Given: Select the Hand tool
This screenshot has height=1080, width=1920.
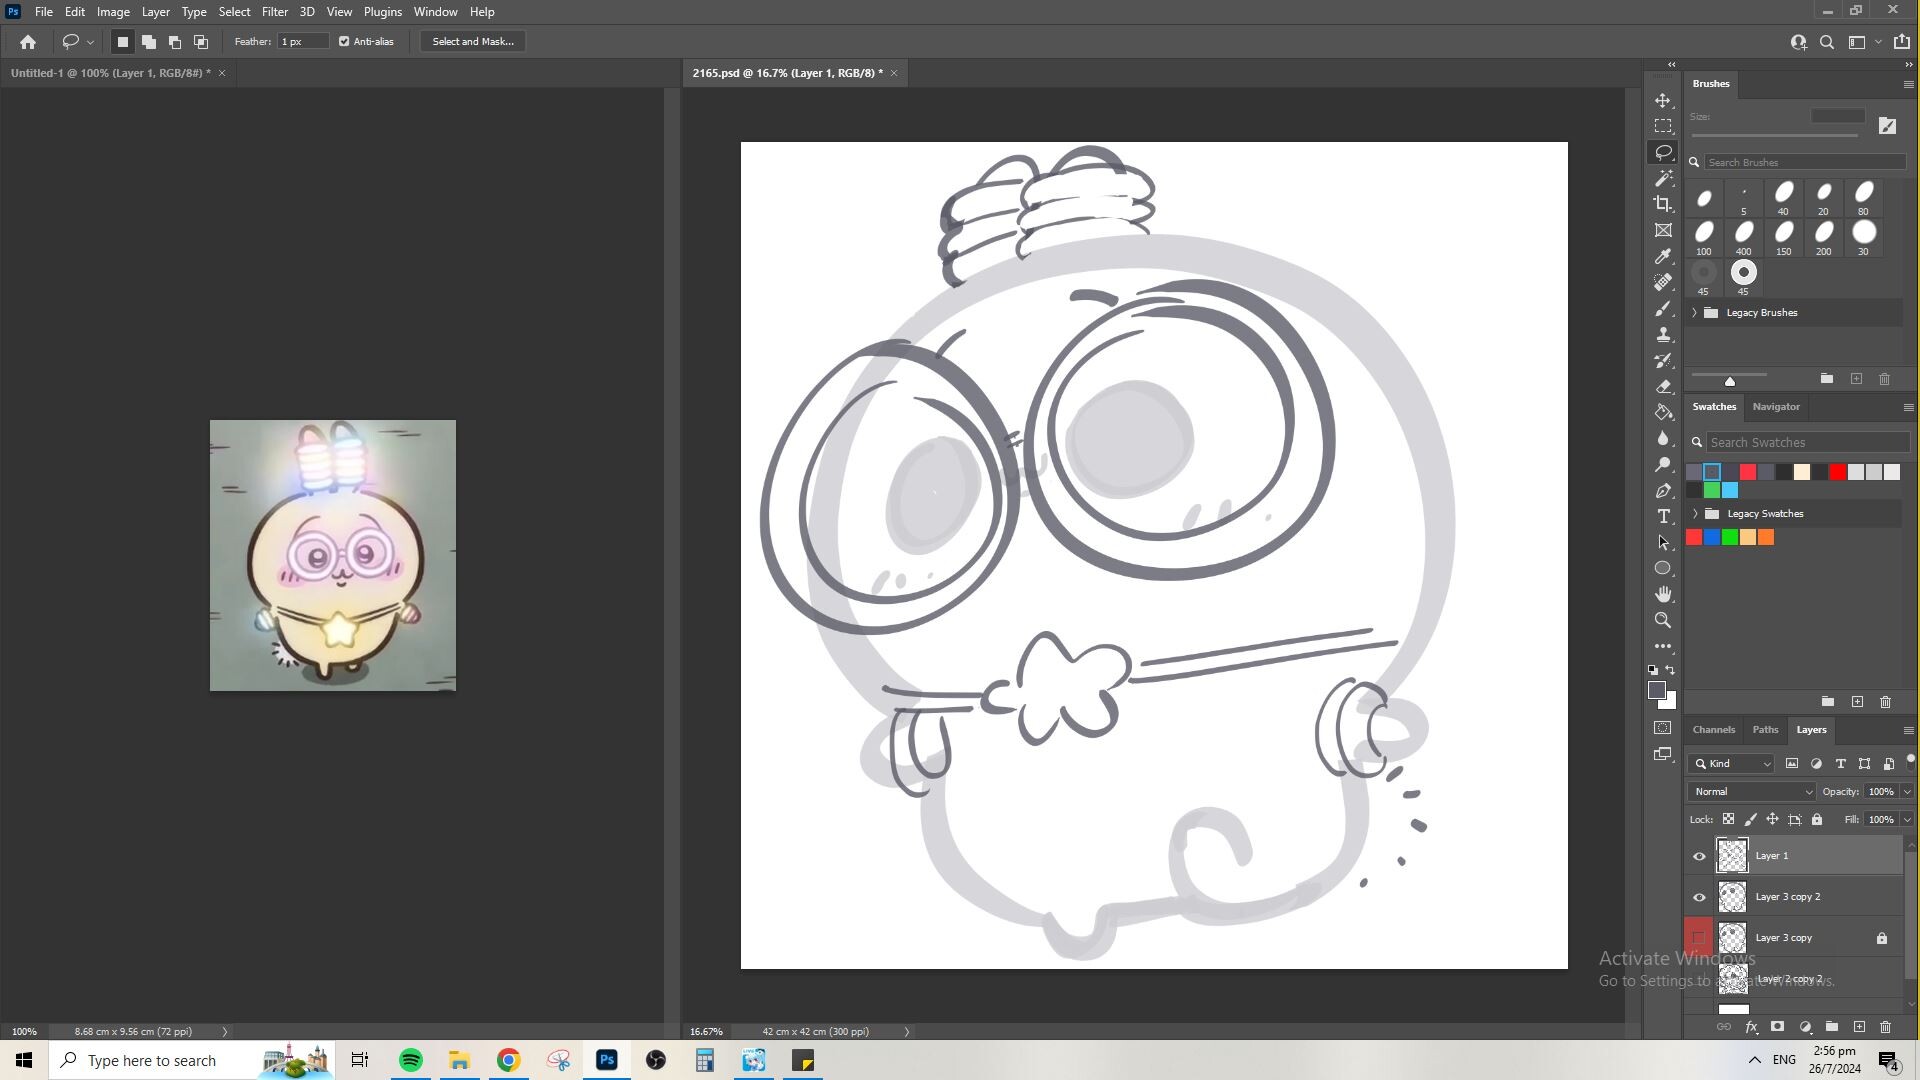Looking at the screenshot, I should pyautogui.click(x=1663, y=595).
